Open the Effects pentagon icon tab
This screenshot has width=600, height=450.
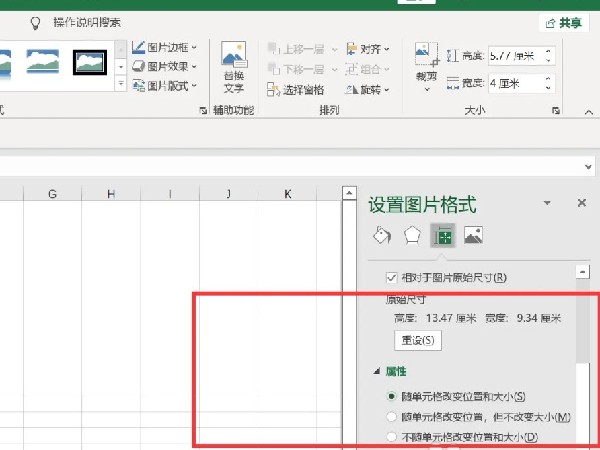[x=411, y=236]
